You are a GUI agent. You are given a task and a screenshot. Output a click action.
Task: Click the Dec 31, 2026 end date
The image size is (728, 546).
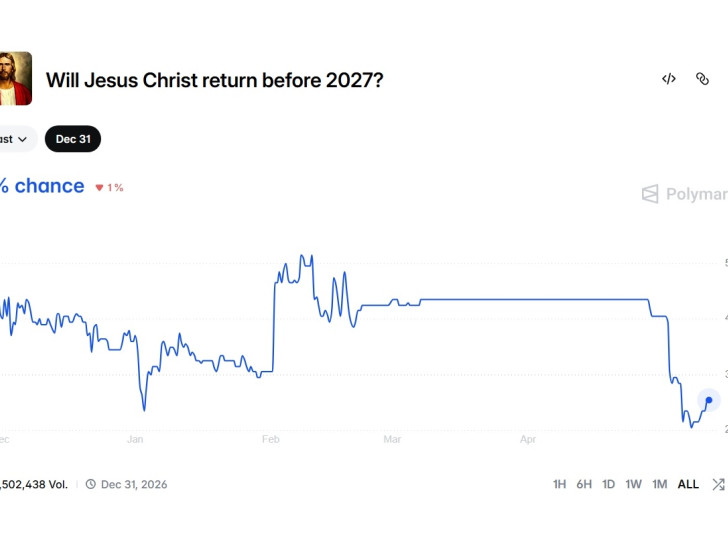pyautogui.click(x=134, y=484)
